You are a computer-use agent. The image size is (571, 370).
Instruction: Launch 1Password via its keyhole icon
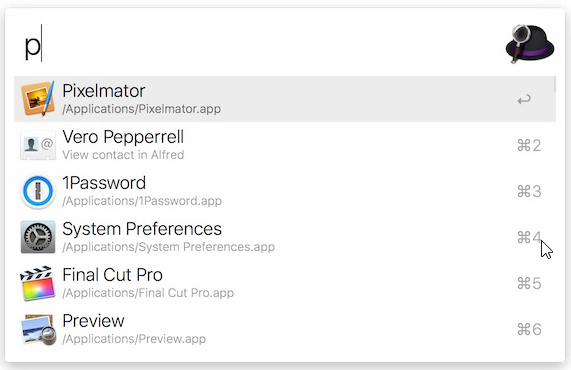point(38,191)
